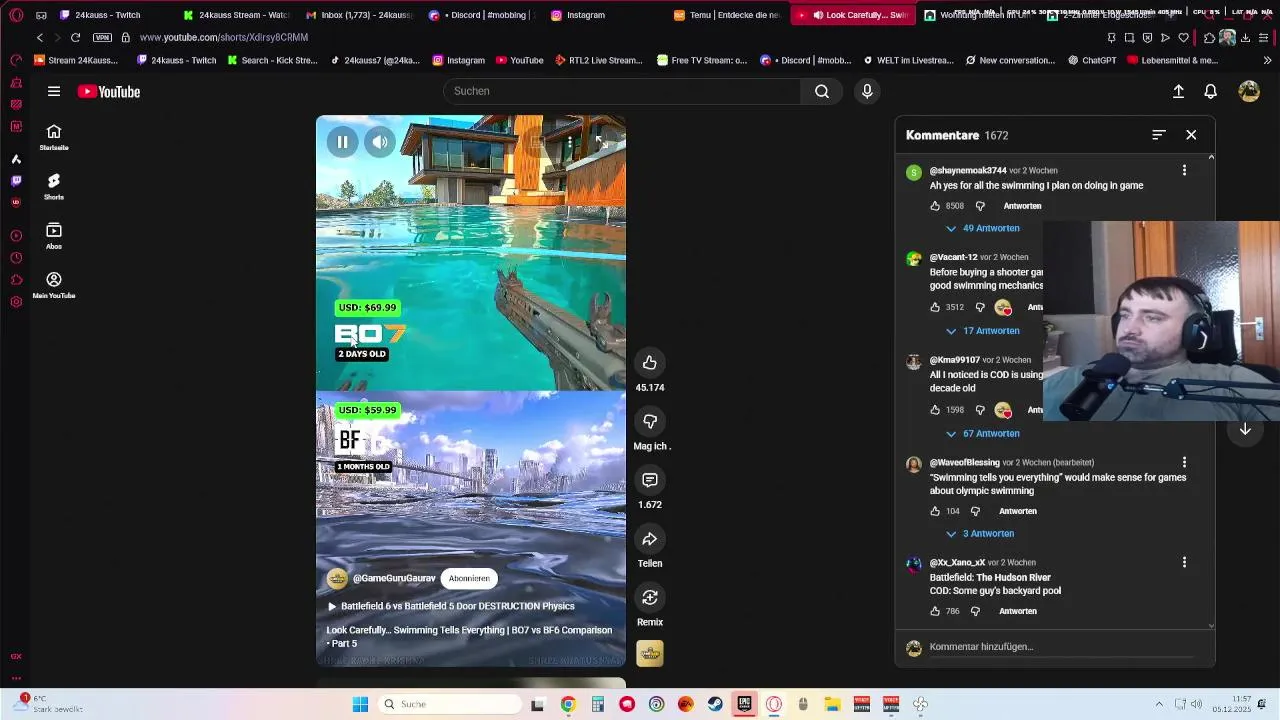Expand 17 Antworten replies
The width and height of the screenshot is (1280, 720).
tap(983, 331)
